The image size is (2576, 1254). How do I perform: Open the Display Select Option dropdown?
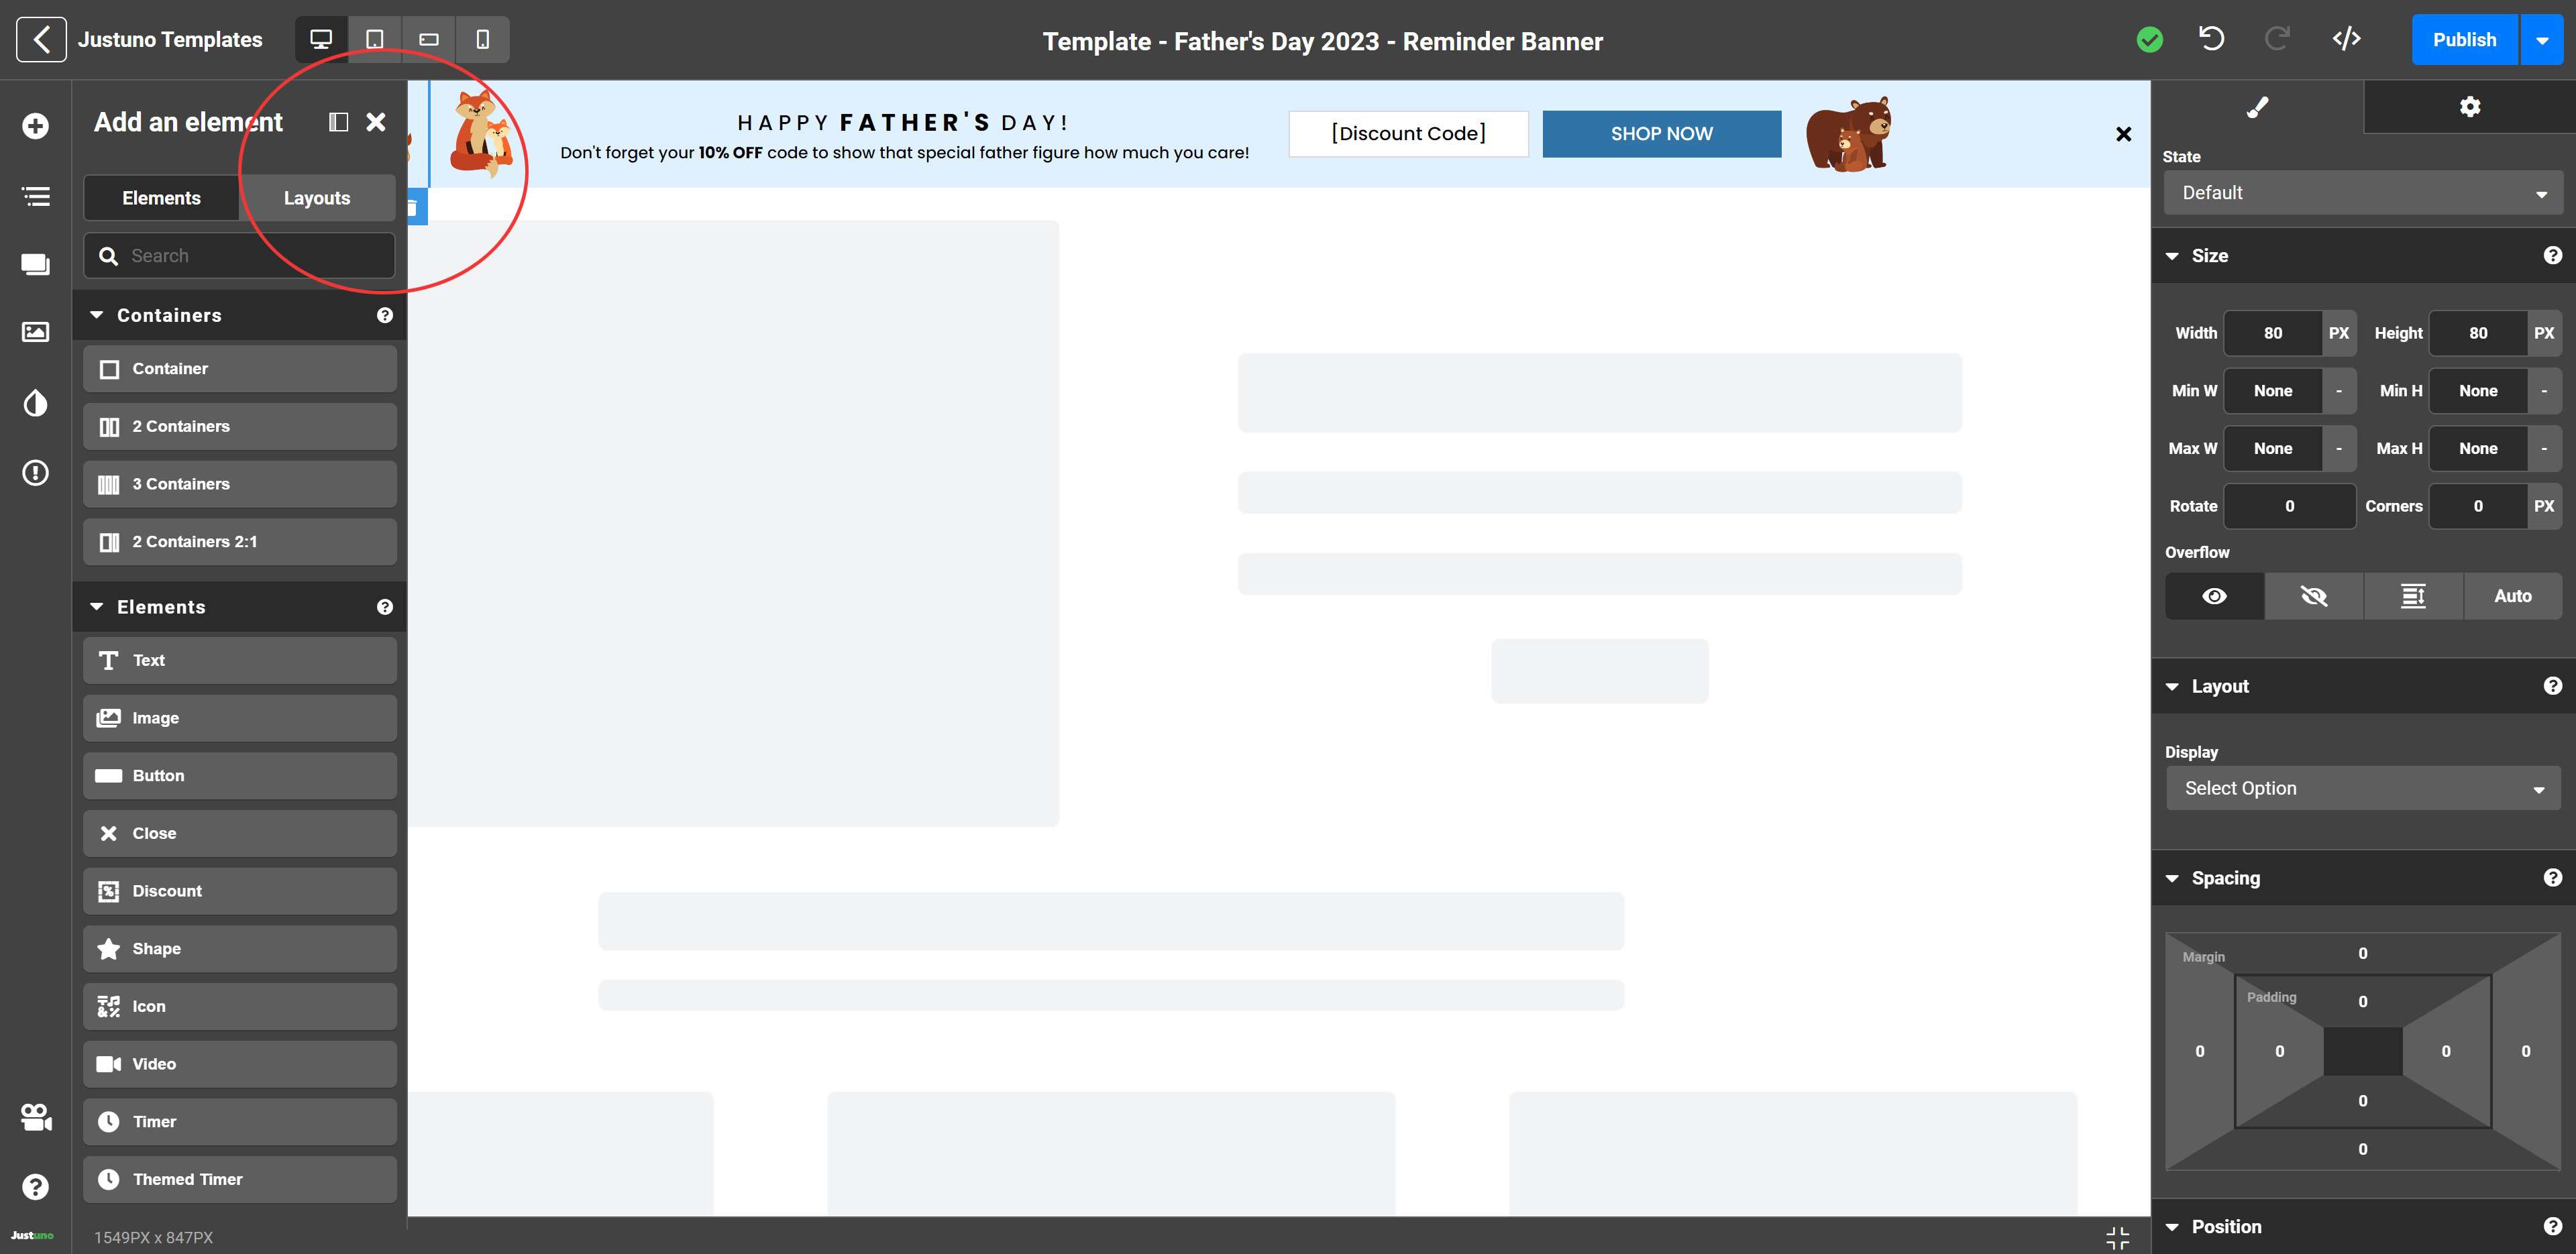[x=2362, y=788]
